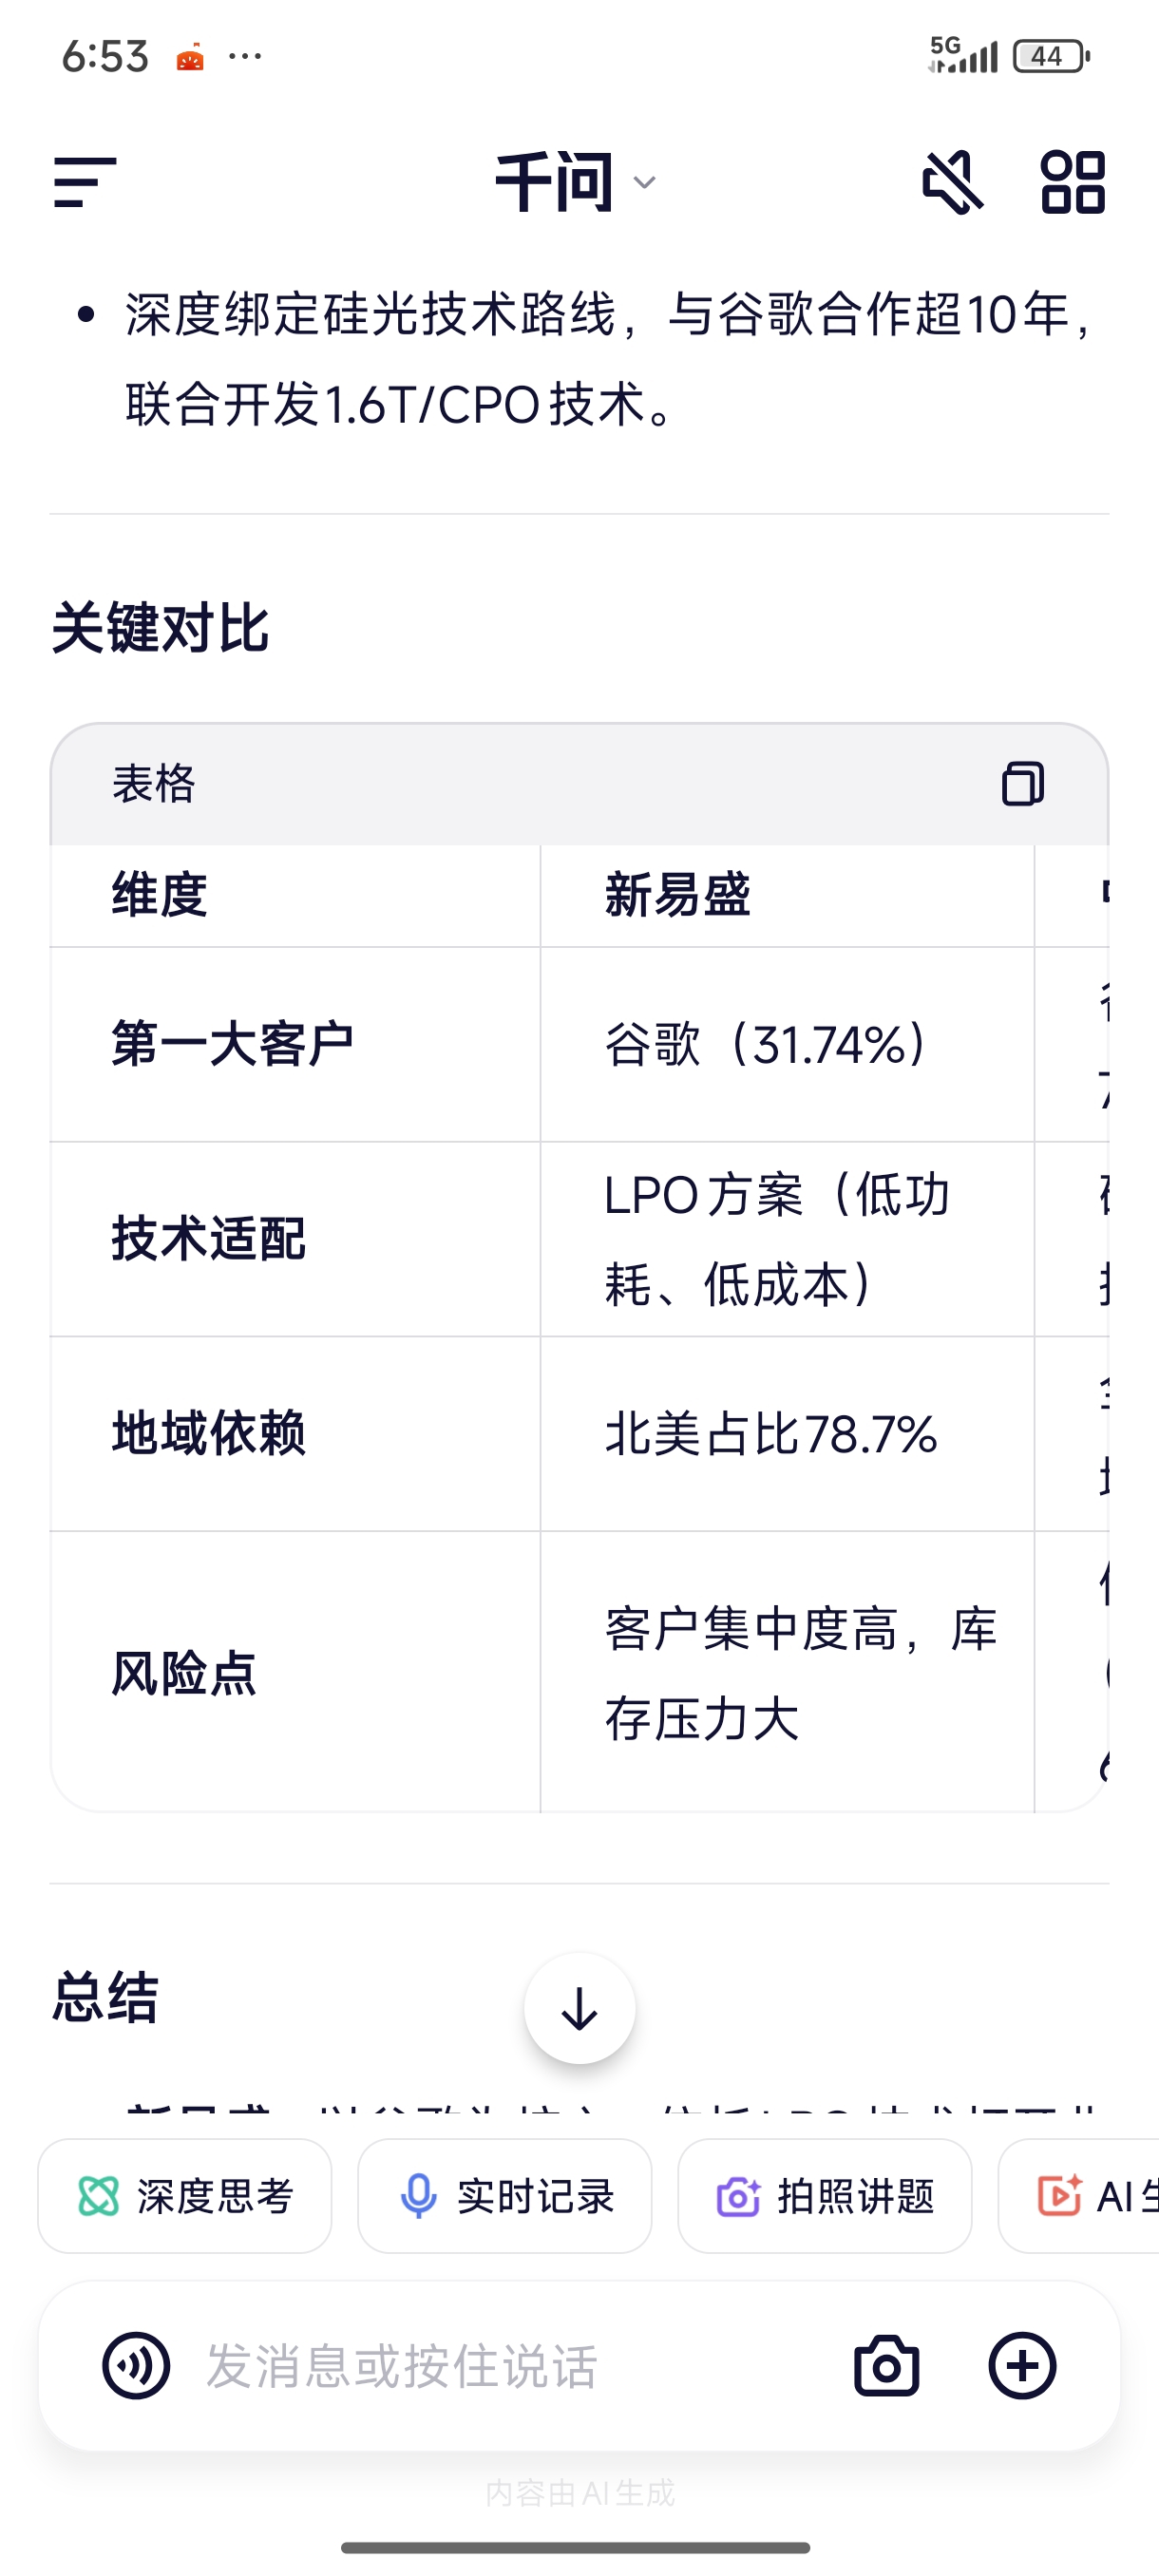Select the 第一大客户 row label
This screenshot has width=1159, height=2576.
[x=232, y=1044]
